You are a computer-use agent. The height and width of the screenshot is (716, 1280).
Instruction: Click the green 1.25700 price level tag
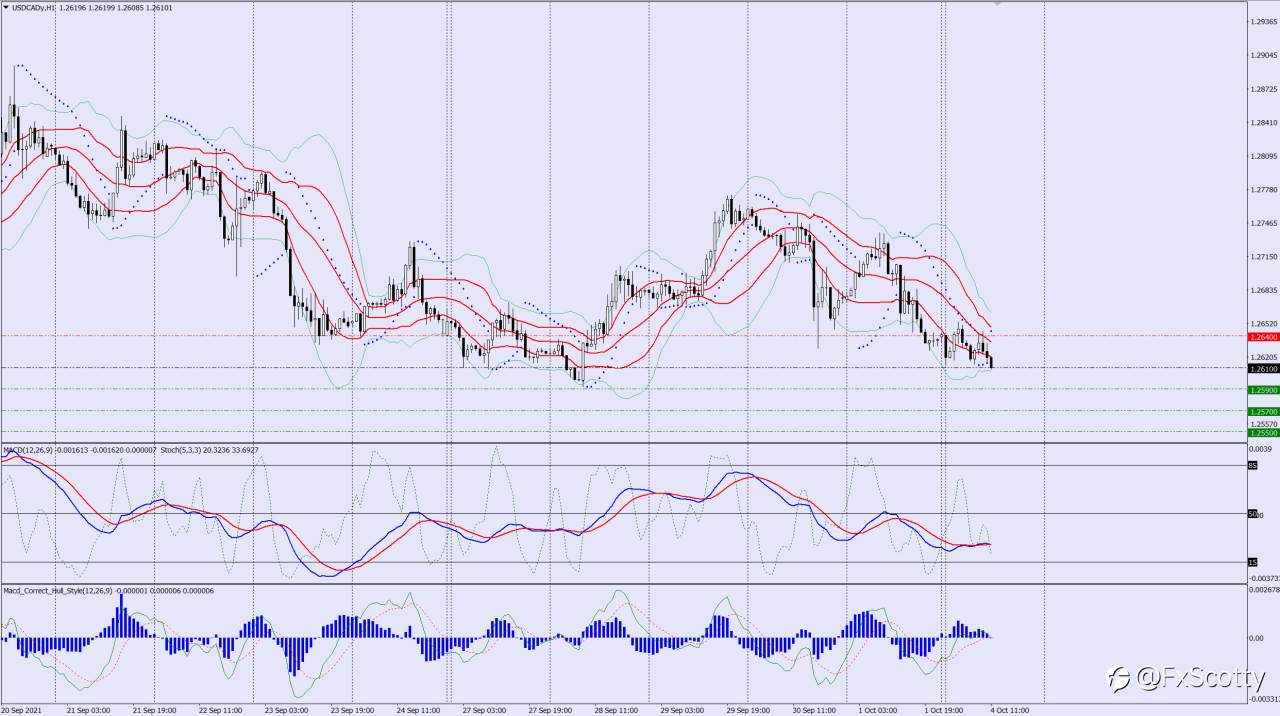pos(1264,411)
